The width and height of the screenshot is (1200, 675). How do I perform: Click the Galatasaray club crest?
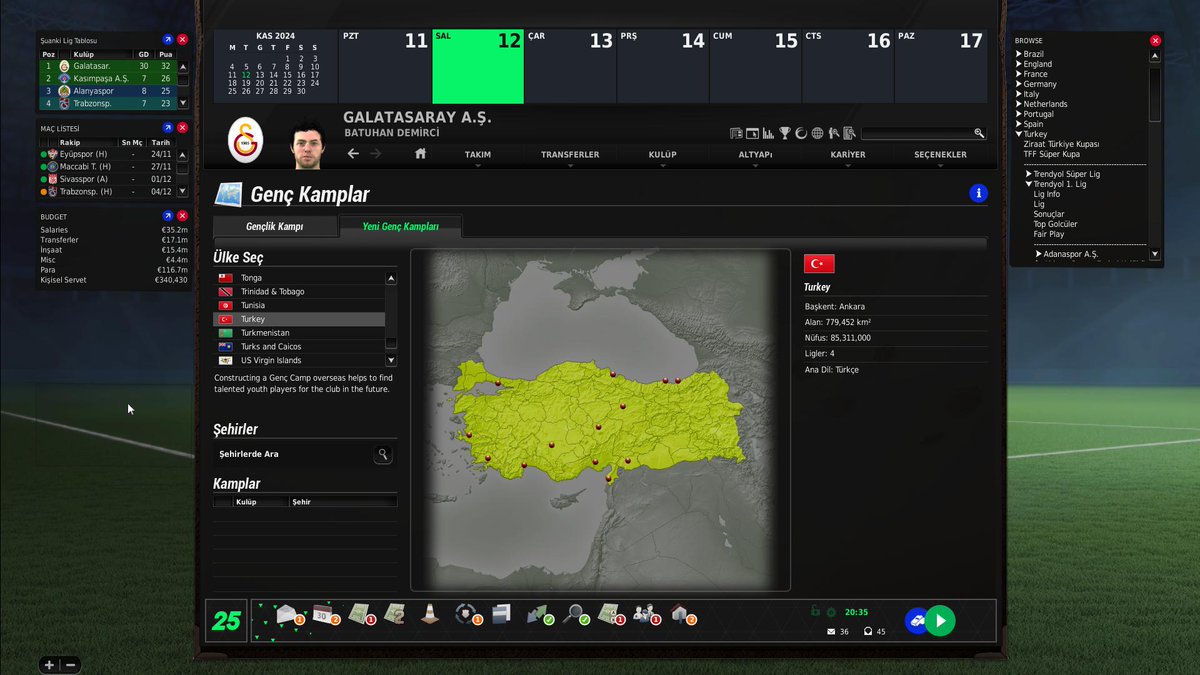(x=245, y=141)
